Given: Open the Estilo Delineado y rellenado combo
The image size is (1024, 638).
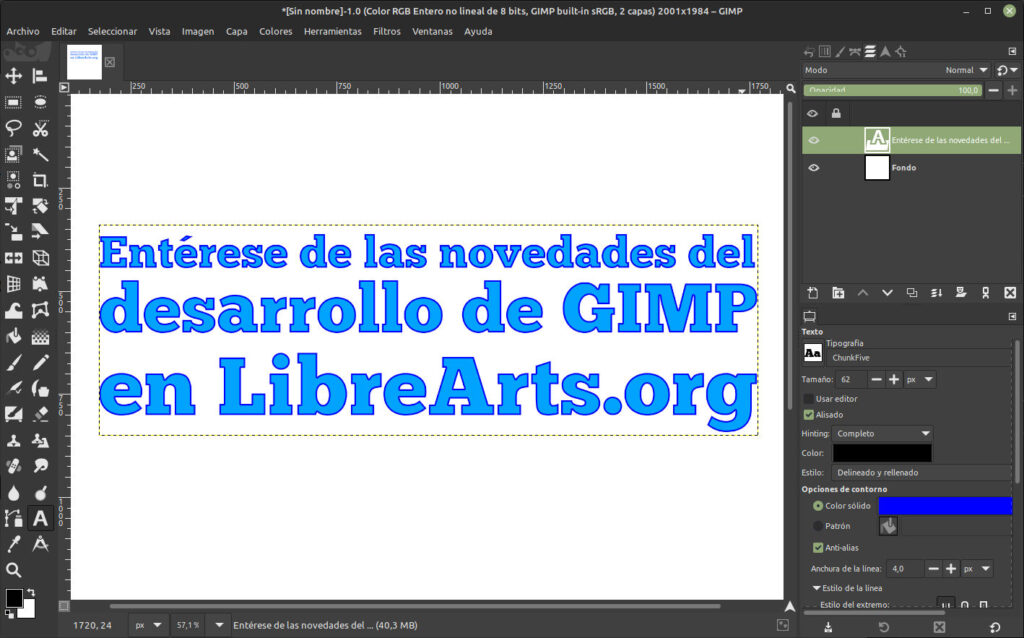Looking at the screenshot, I should pyautogui.click(x=921, y=473).
